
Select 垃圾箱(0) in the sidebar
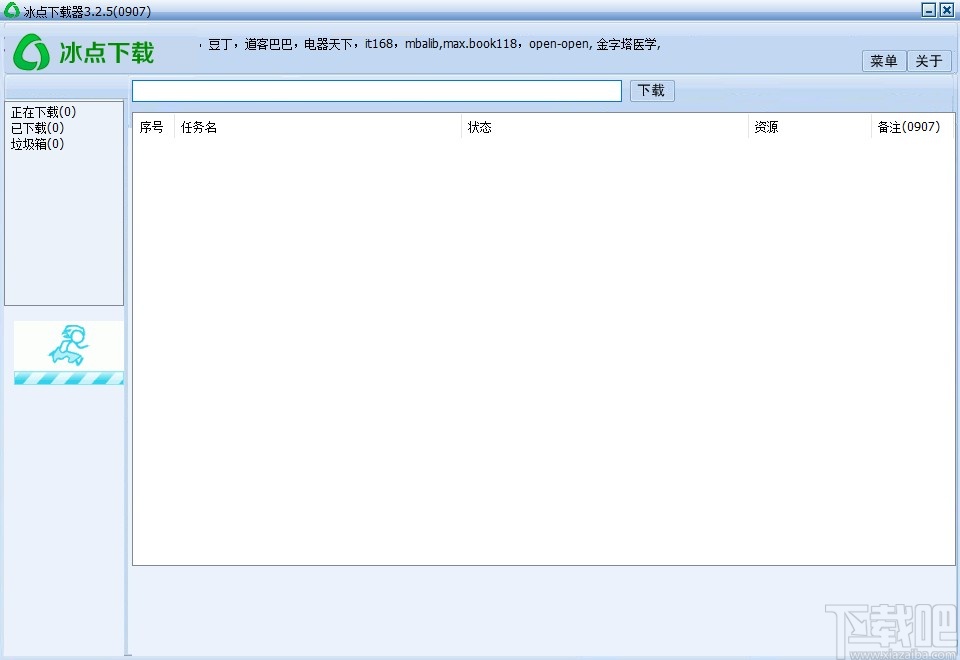click(x=37, y=144)
